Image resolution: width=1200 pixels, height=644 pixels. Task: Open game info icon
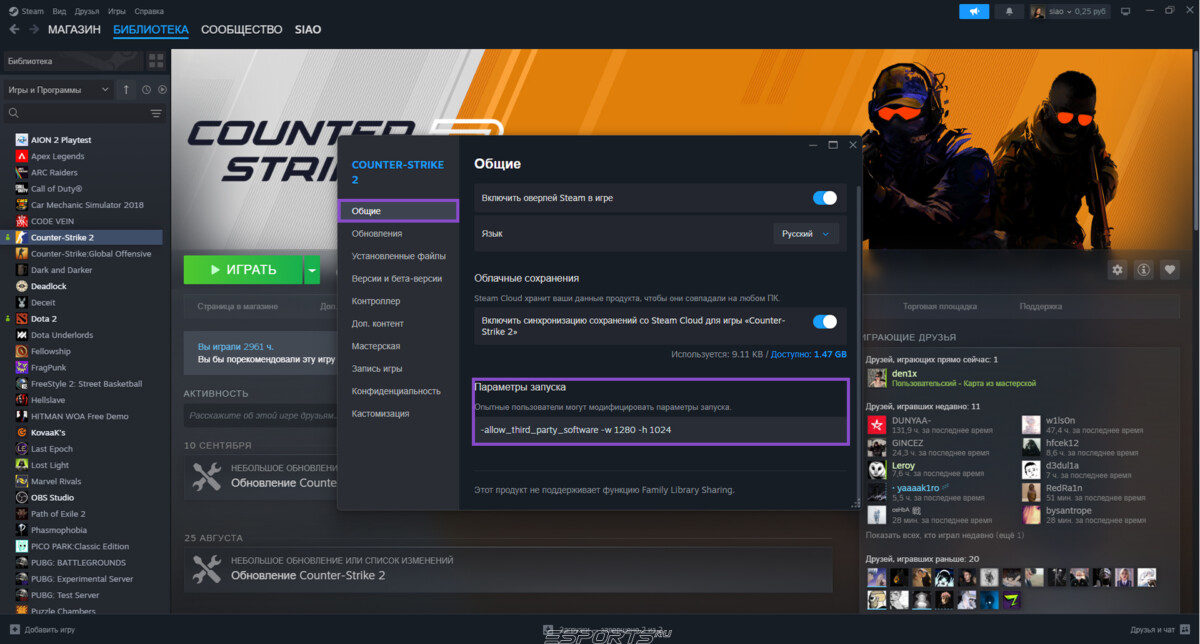[1143, 269]
